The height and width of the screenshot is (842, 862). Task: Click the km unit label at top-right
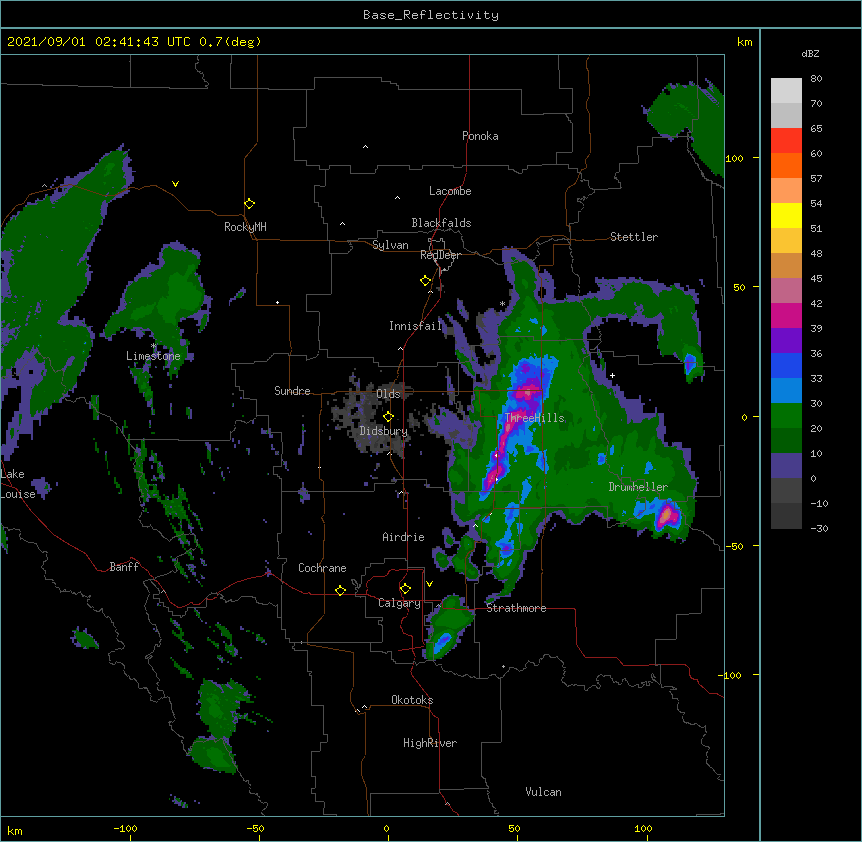coord(745,42)
